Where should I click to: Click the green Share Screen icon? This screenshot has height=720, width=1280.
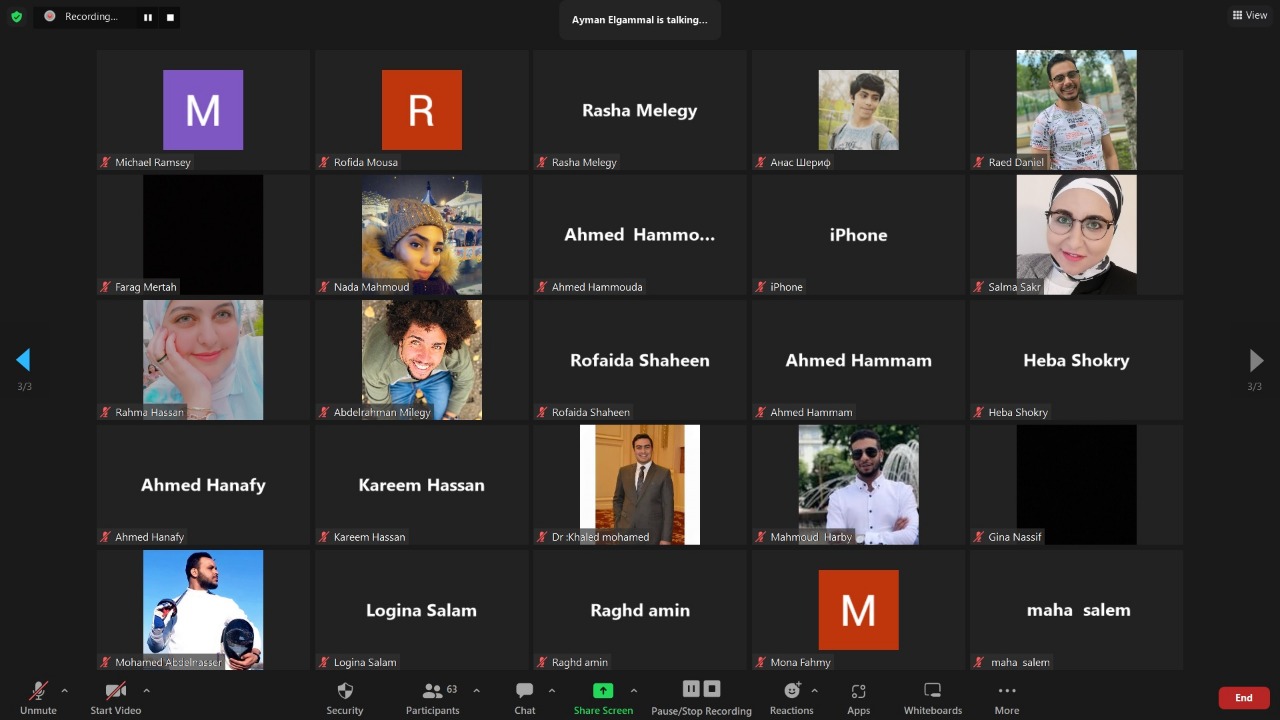[603, 691]
